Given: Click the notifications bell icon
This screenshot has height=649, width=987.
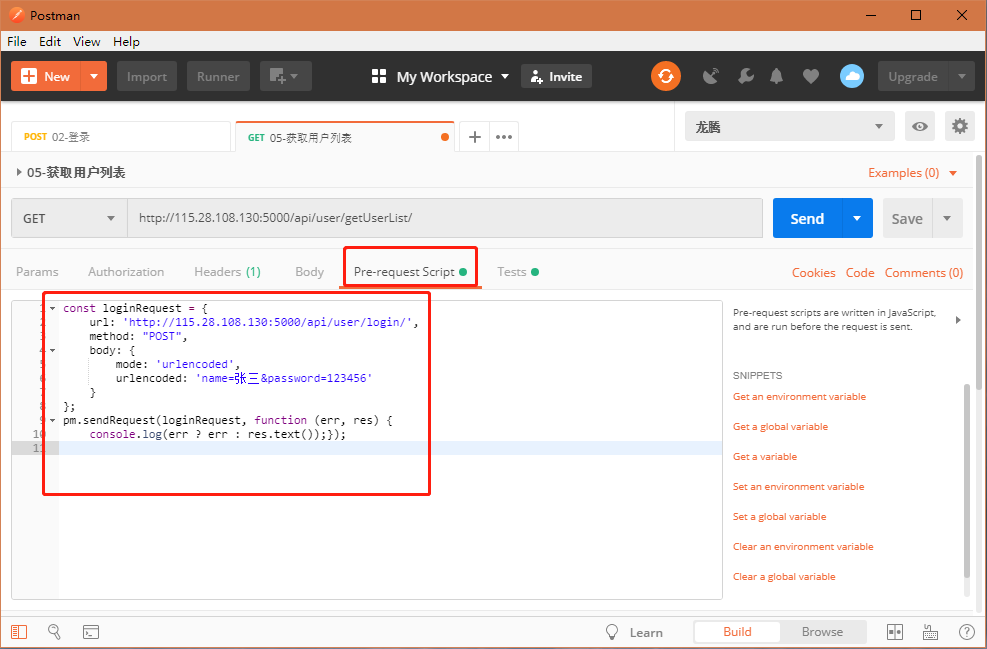Looking at the screenshot, I should pos(776,76).
